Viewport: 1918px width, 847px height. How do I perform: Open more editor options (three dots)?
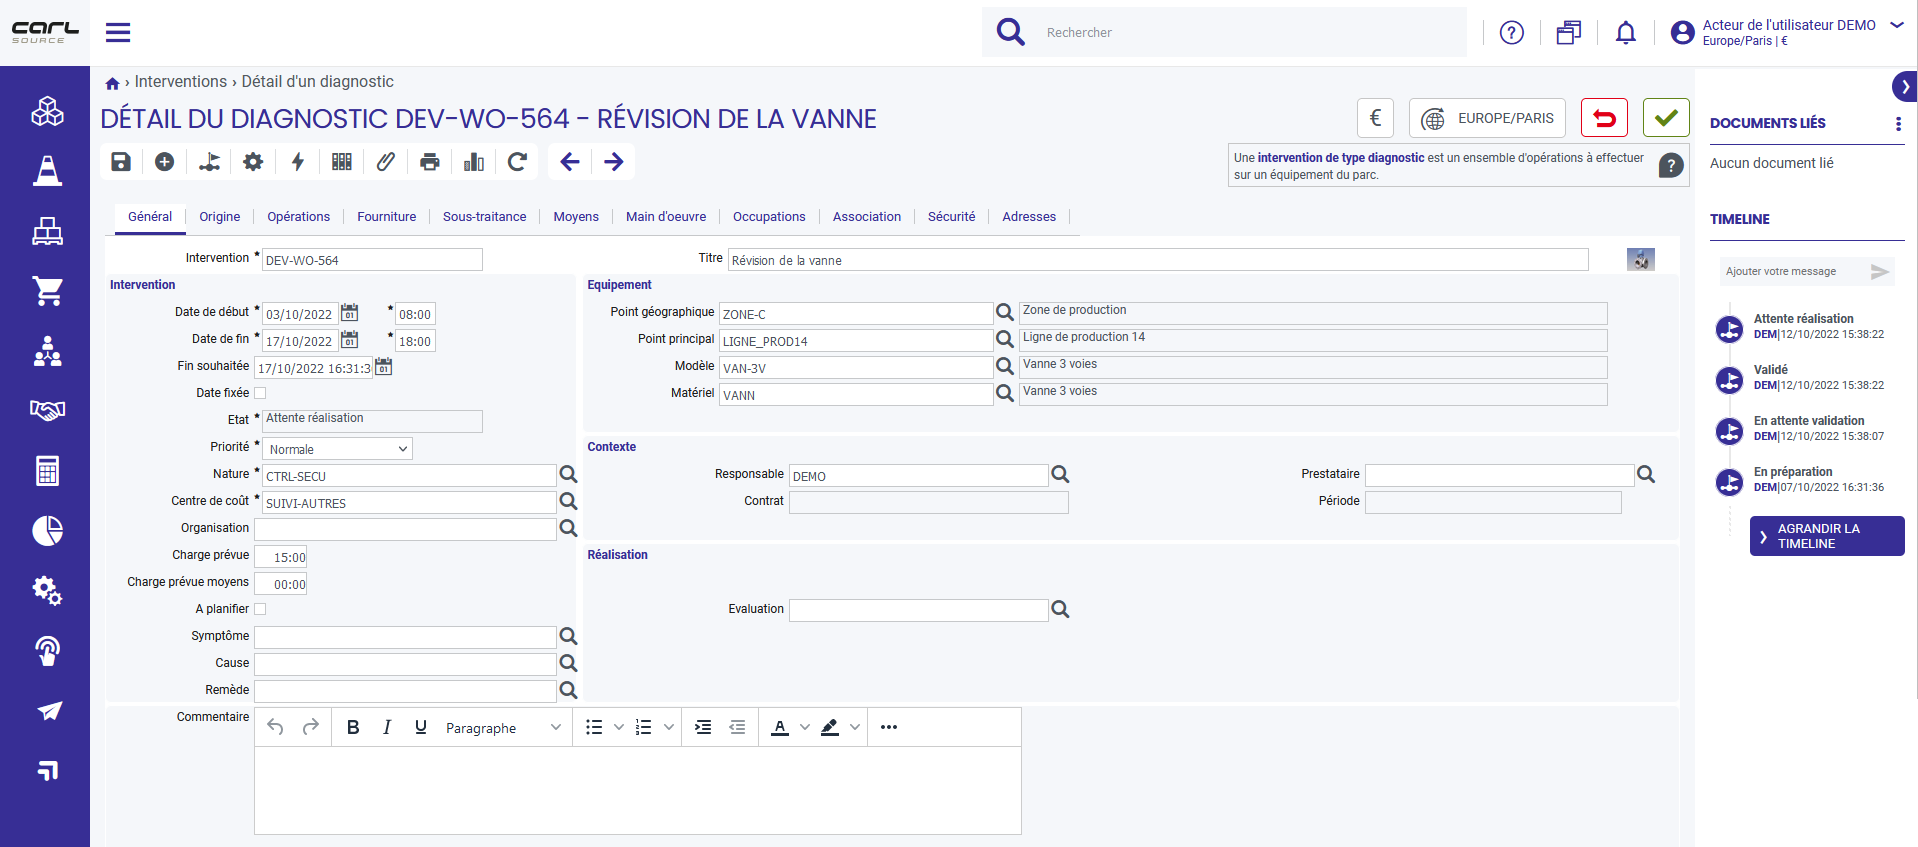(x=889, y=727)
